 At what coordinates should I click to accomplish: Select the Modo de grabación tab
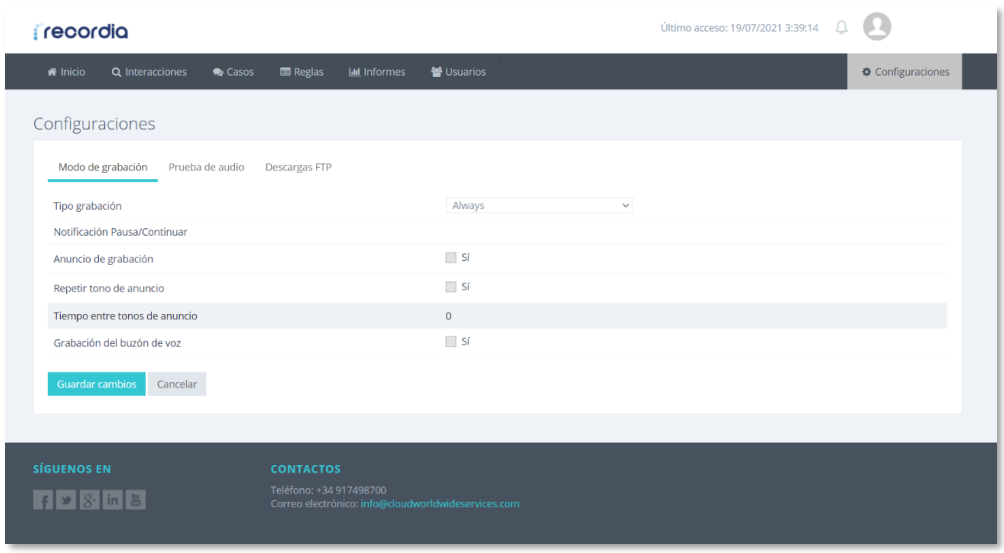point(102,167)
